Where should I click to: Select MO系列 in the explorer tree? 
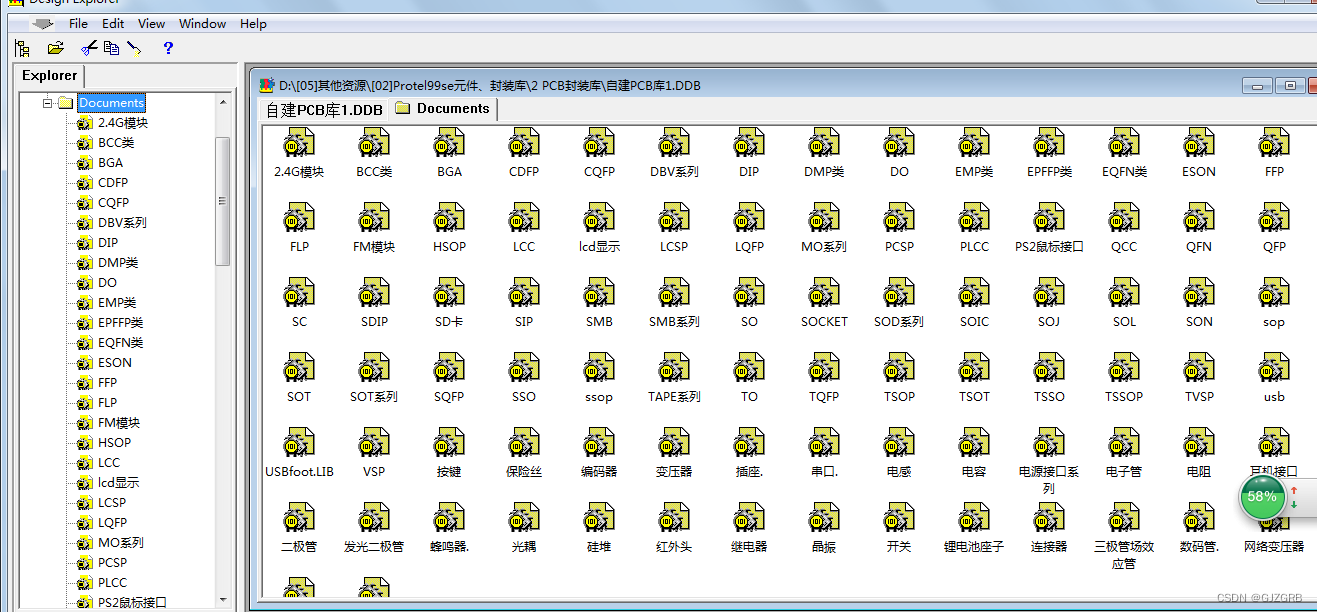coord(121,542)
